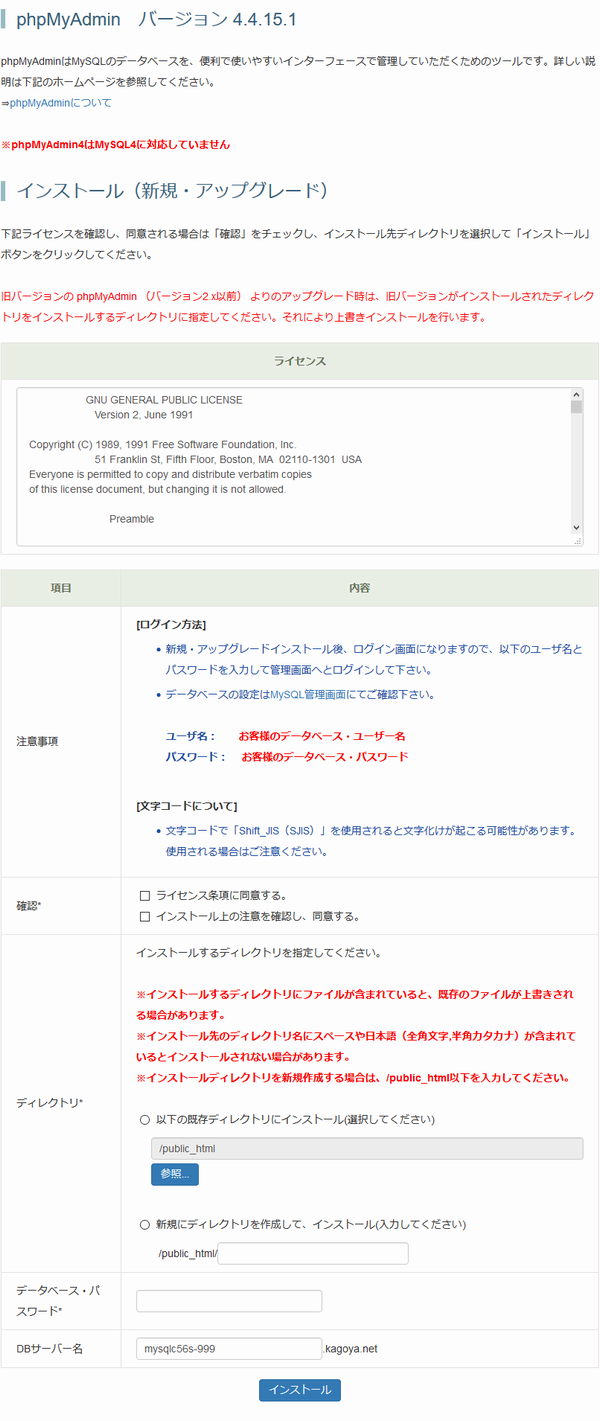
Task: Click the DBサーバー名 input field
Action: pyautogui.click(x=229, y=1349)
